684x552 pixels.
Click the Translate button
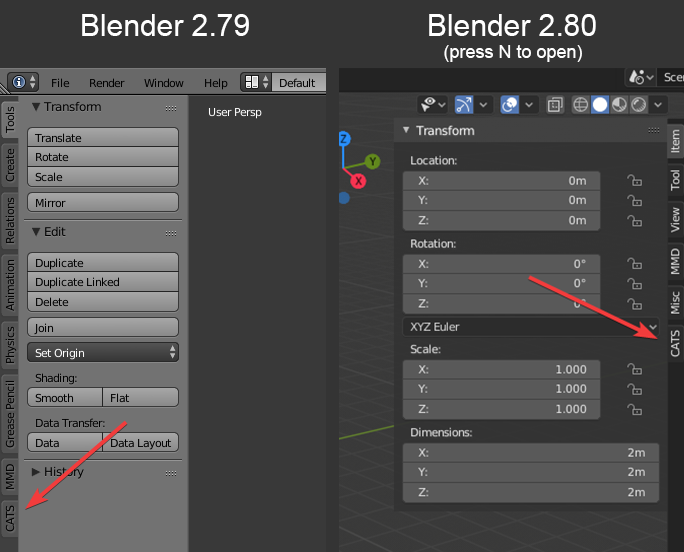pyautogui.click(x=103, y=138)
